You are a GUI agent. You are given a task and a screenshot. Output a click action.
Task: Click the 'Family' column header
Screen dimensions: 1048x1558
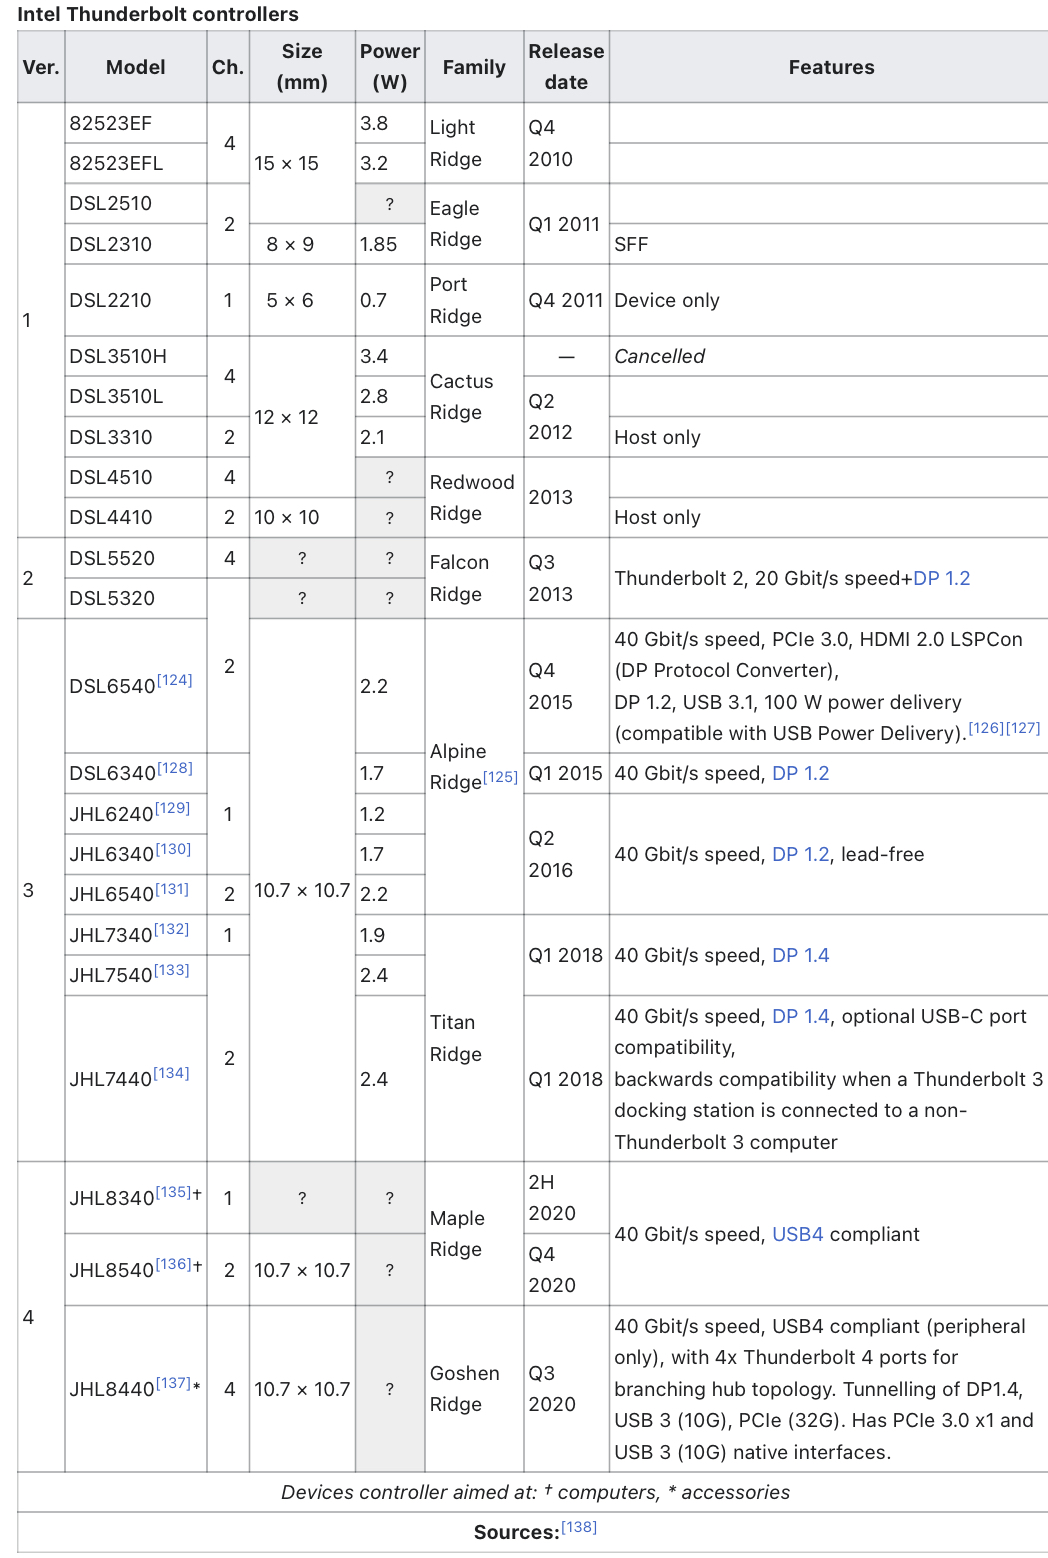click(474, 67)
